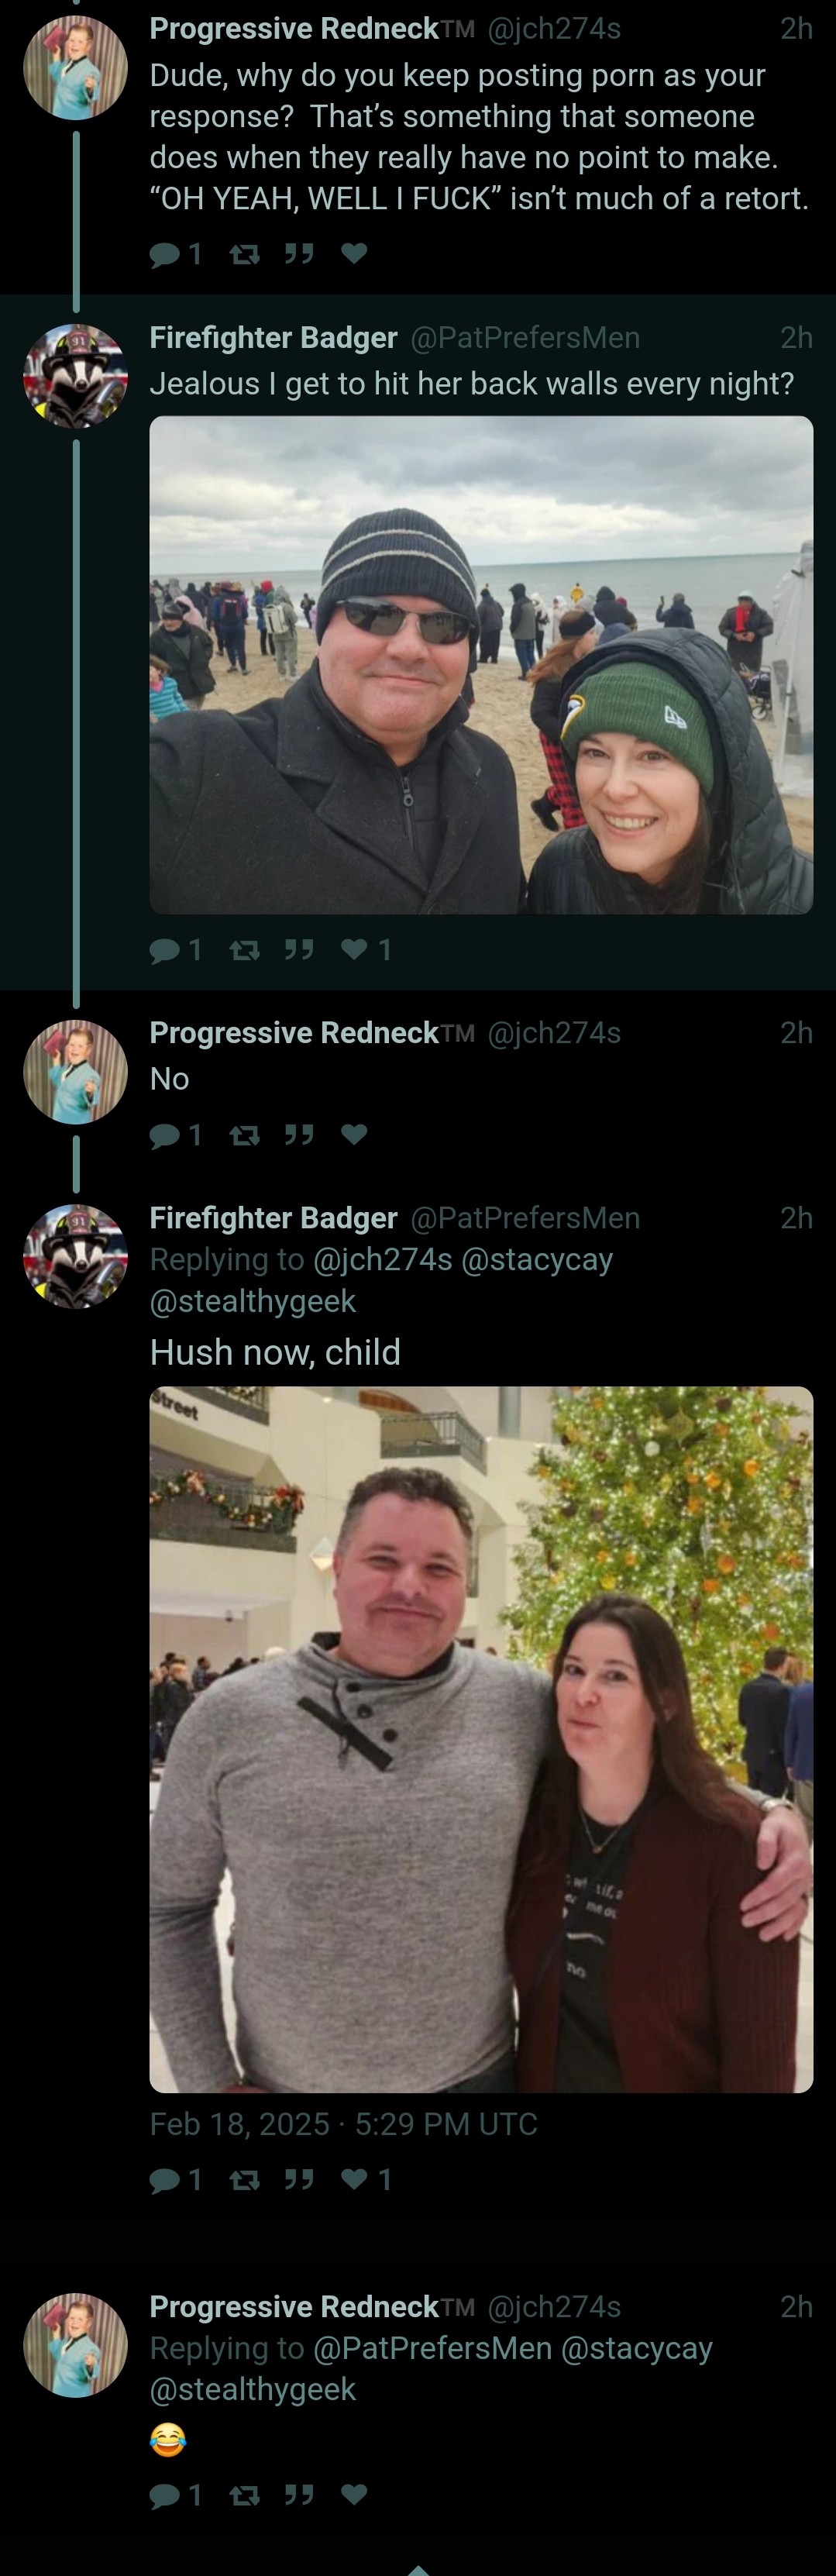836x2576 pixels.
Task: Quote the tweet that says 'No'
Action: click(x=299, y=1134)
